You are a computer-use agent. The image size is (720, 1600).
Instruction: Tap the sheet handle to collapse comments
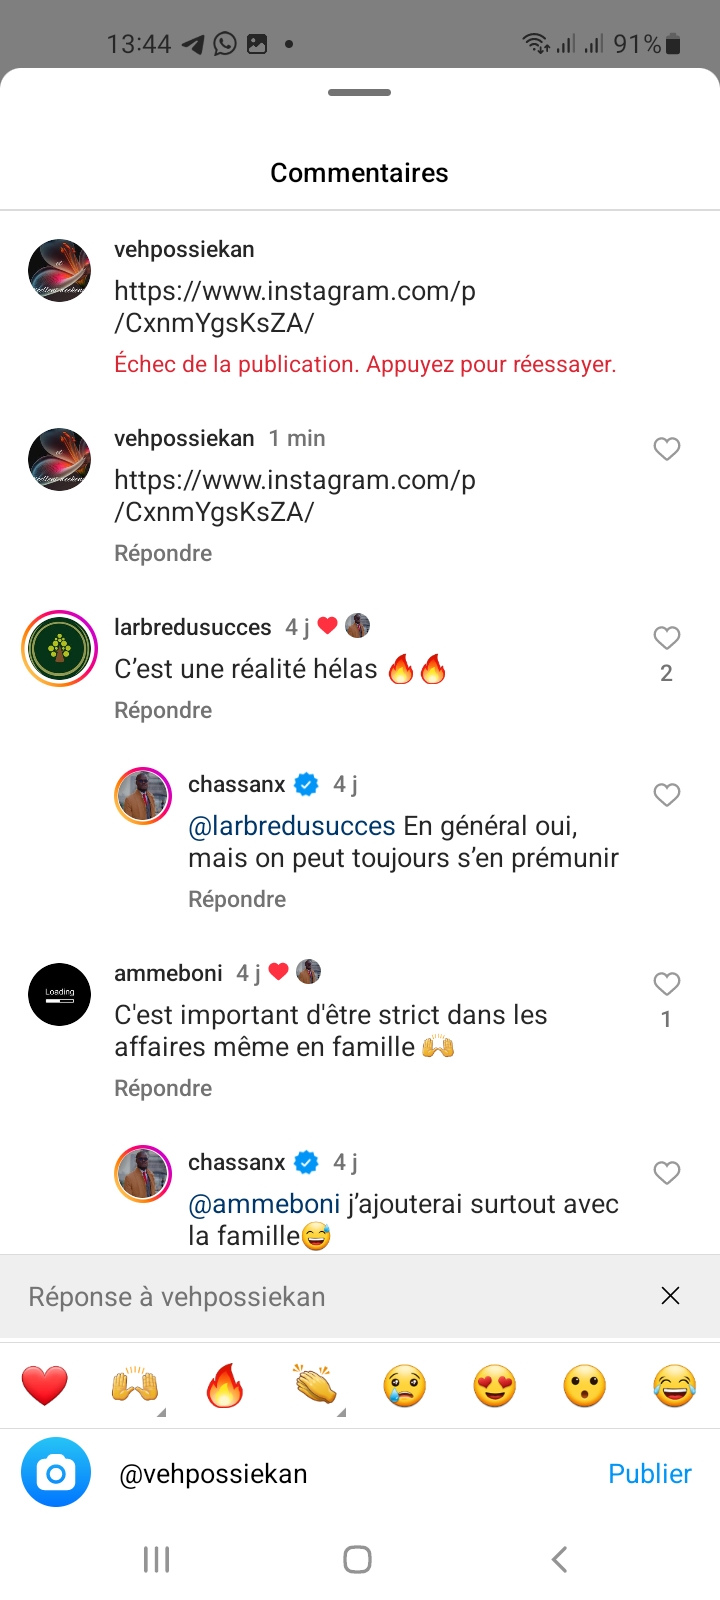click(359, 93)
